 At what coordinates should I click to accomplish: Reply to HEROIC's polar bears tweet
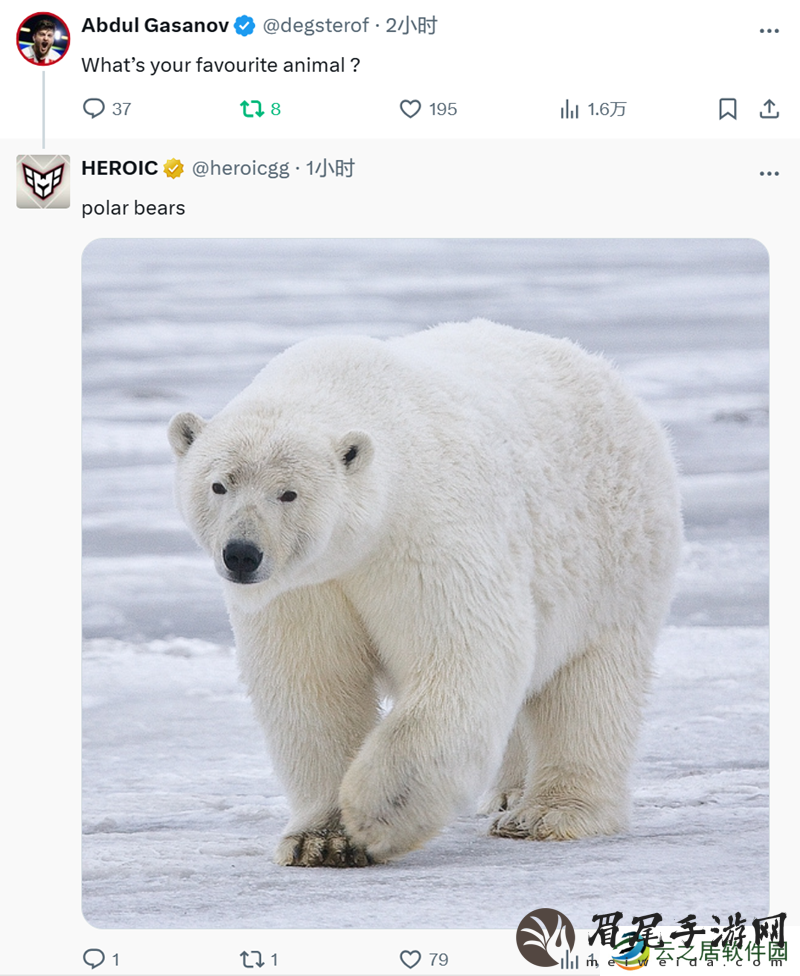(101, 959)
